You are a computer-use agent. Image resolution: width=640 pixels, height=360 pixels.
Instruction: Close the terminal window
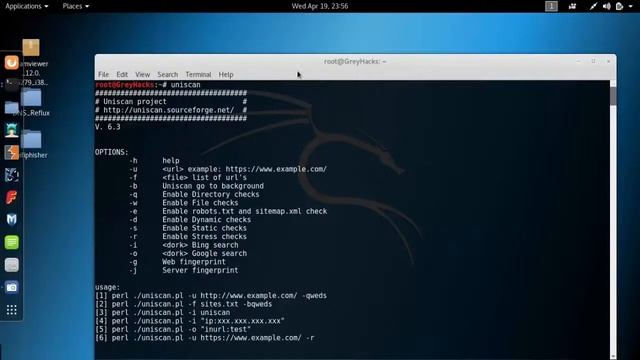point(608,61)
